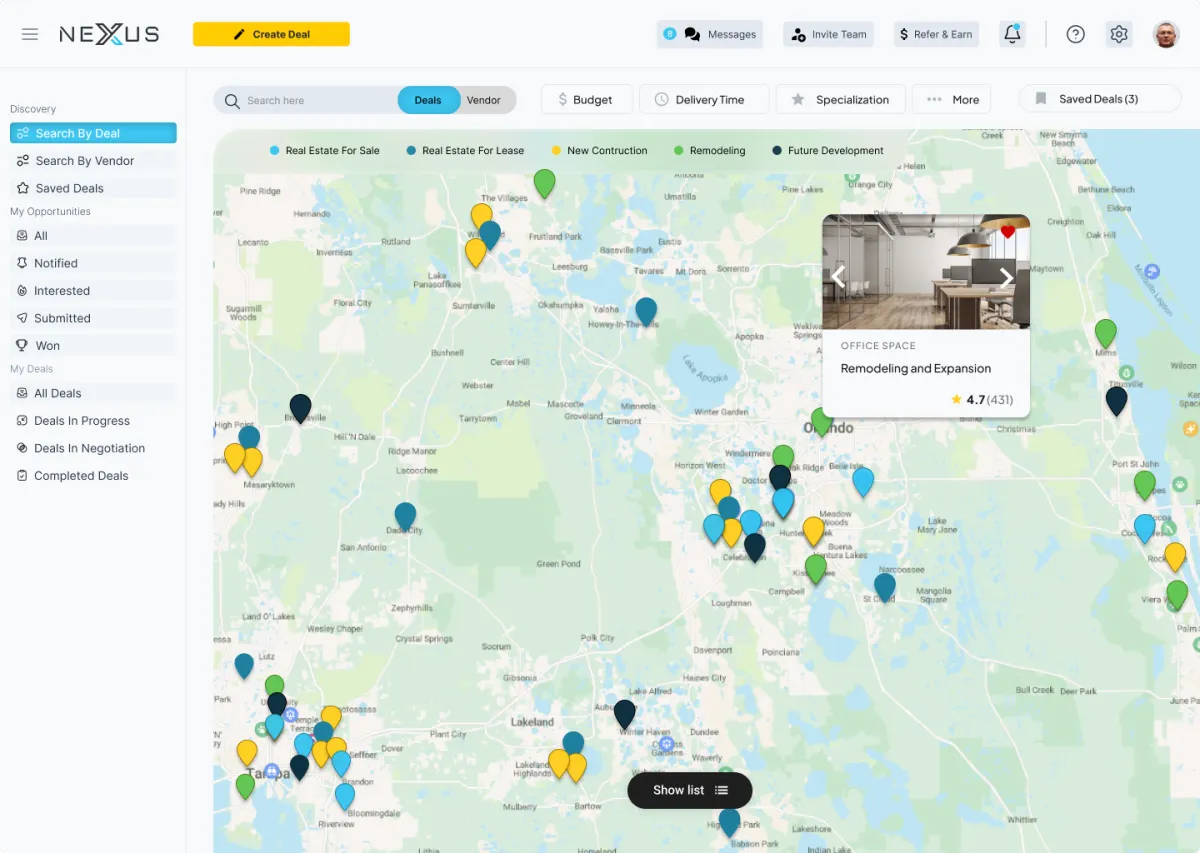Open the settings gear icon
Viewport: 1200px width, 853px height.
pyautogui.click(x=1119, y=34)
